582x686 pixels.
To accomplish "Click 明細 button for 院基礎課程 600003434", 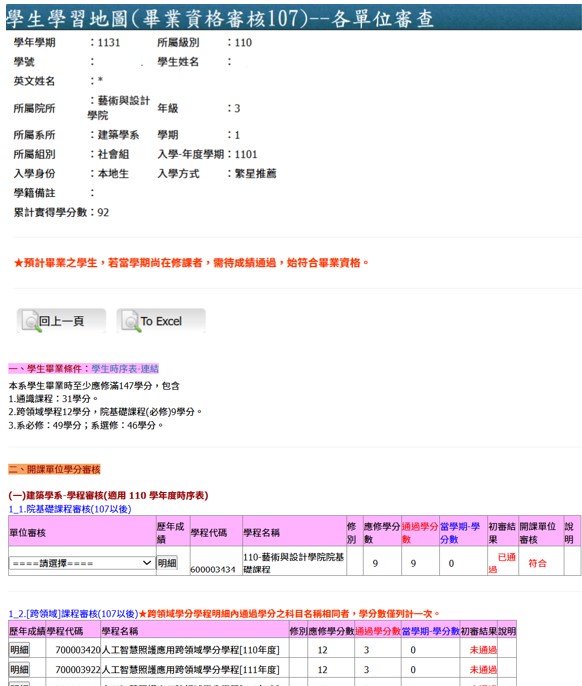I will tap(167, 563).
